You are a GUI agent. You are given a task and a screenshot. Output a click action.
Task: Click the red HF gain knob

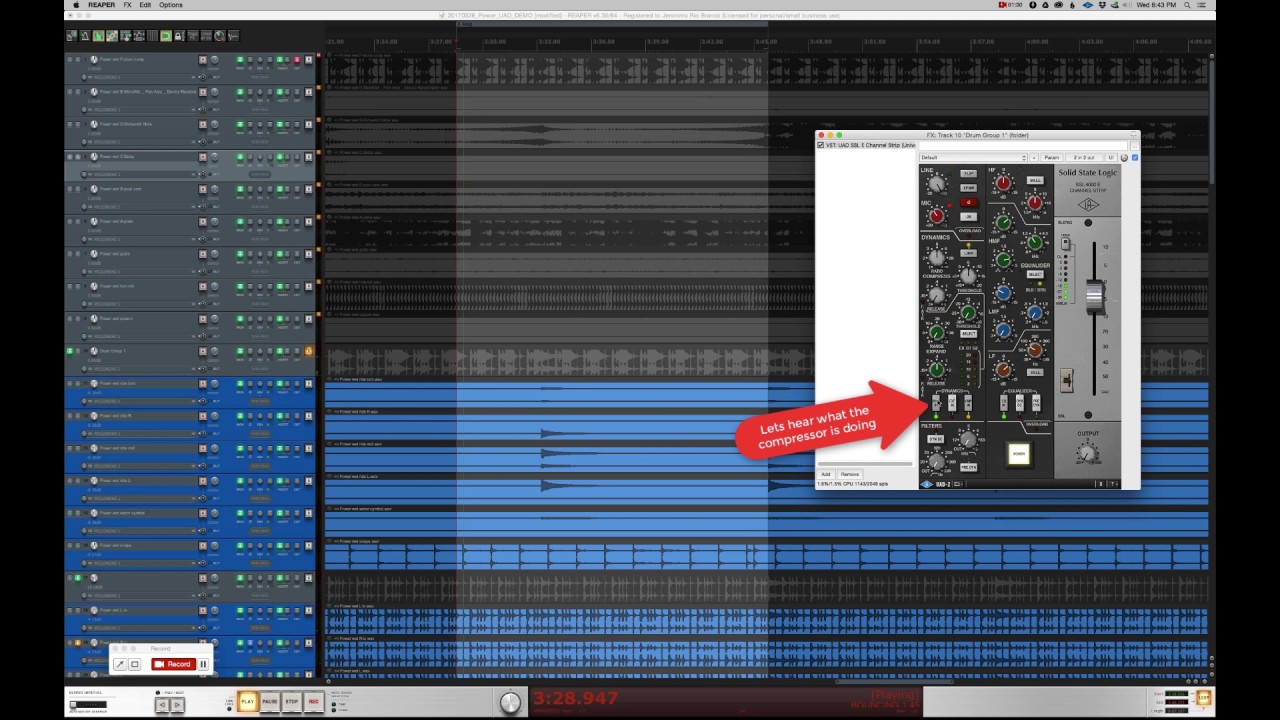1003,183
